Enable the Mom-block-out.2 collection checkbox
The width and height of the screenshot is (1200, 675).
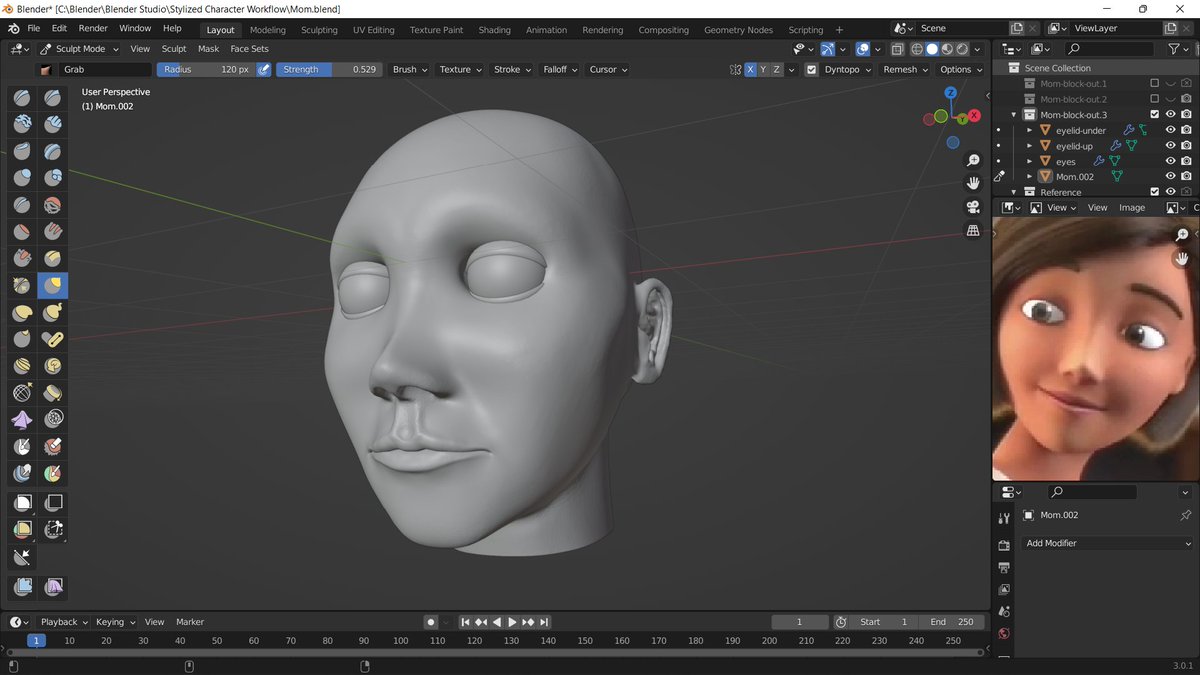[x=1155, y=99]
